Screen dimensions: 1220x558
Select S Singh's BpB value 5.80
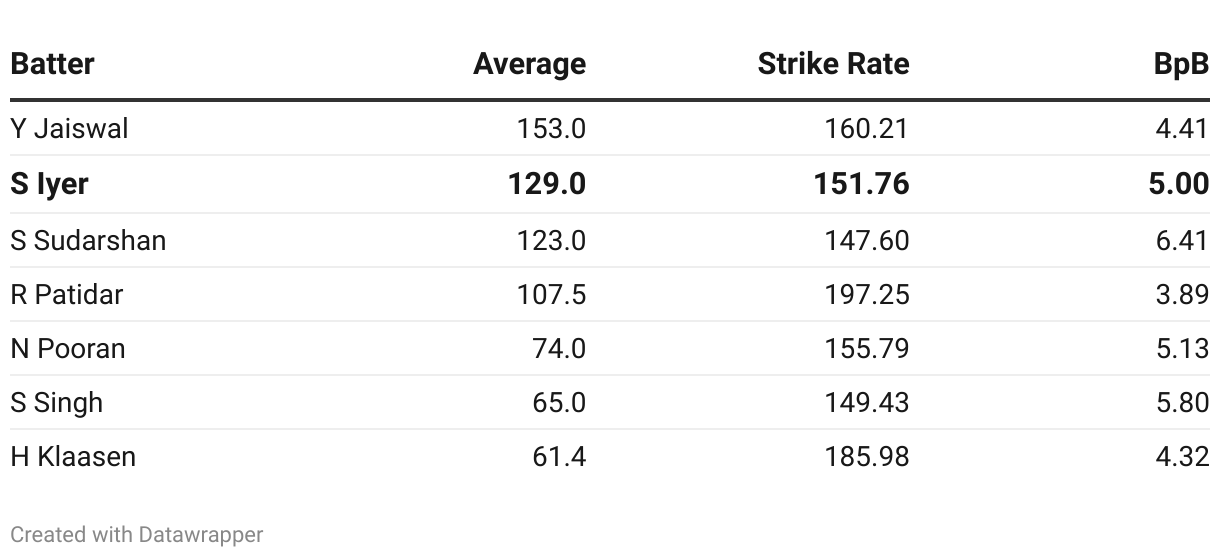(x=1182, y=403)
